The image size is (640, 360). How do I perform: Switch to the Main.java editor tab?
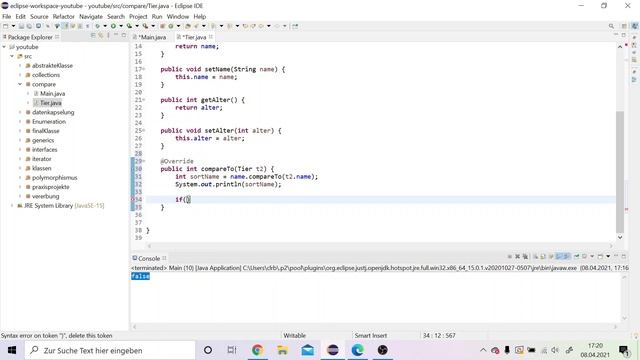(x=150, y=37)
